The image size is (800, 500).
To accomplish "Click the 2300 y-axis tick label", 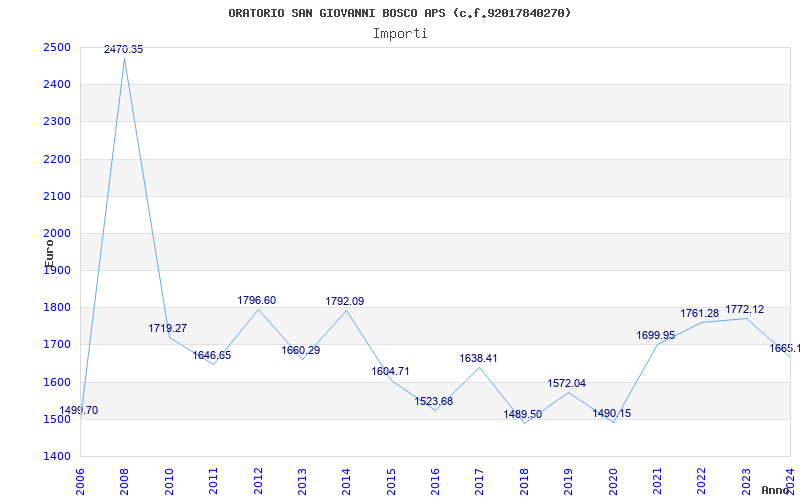I will [57, 122].
